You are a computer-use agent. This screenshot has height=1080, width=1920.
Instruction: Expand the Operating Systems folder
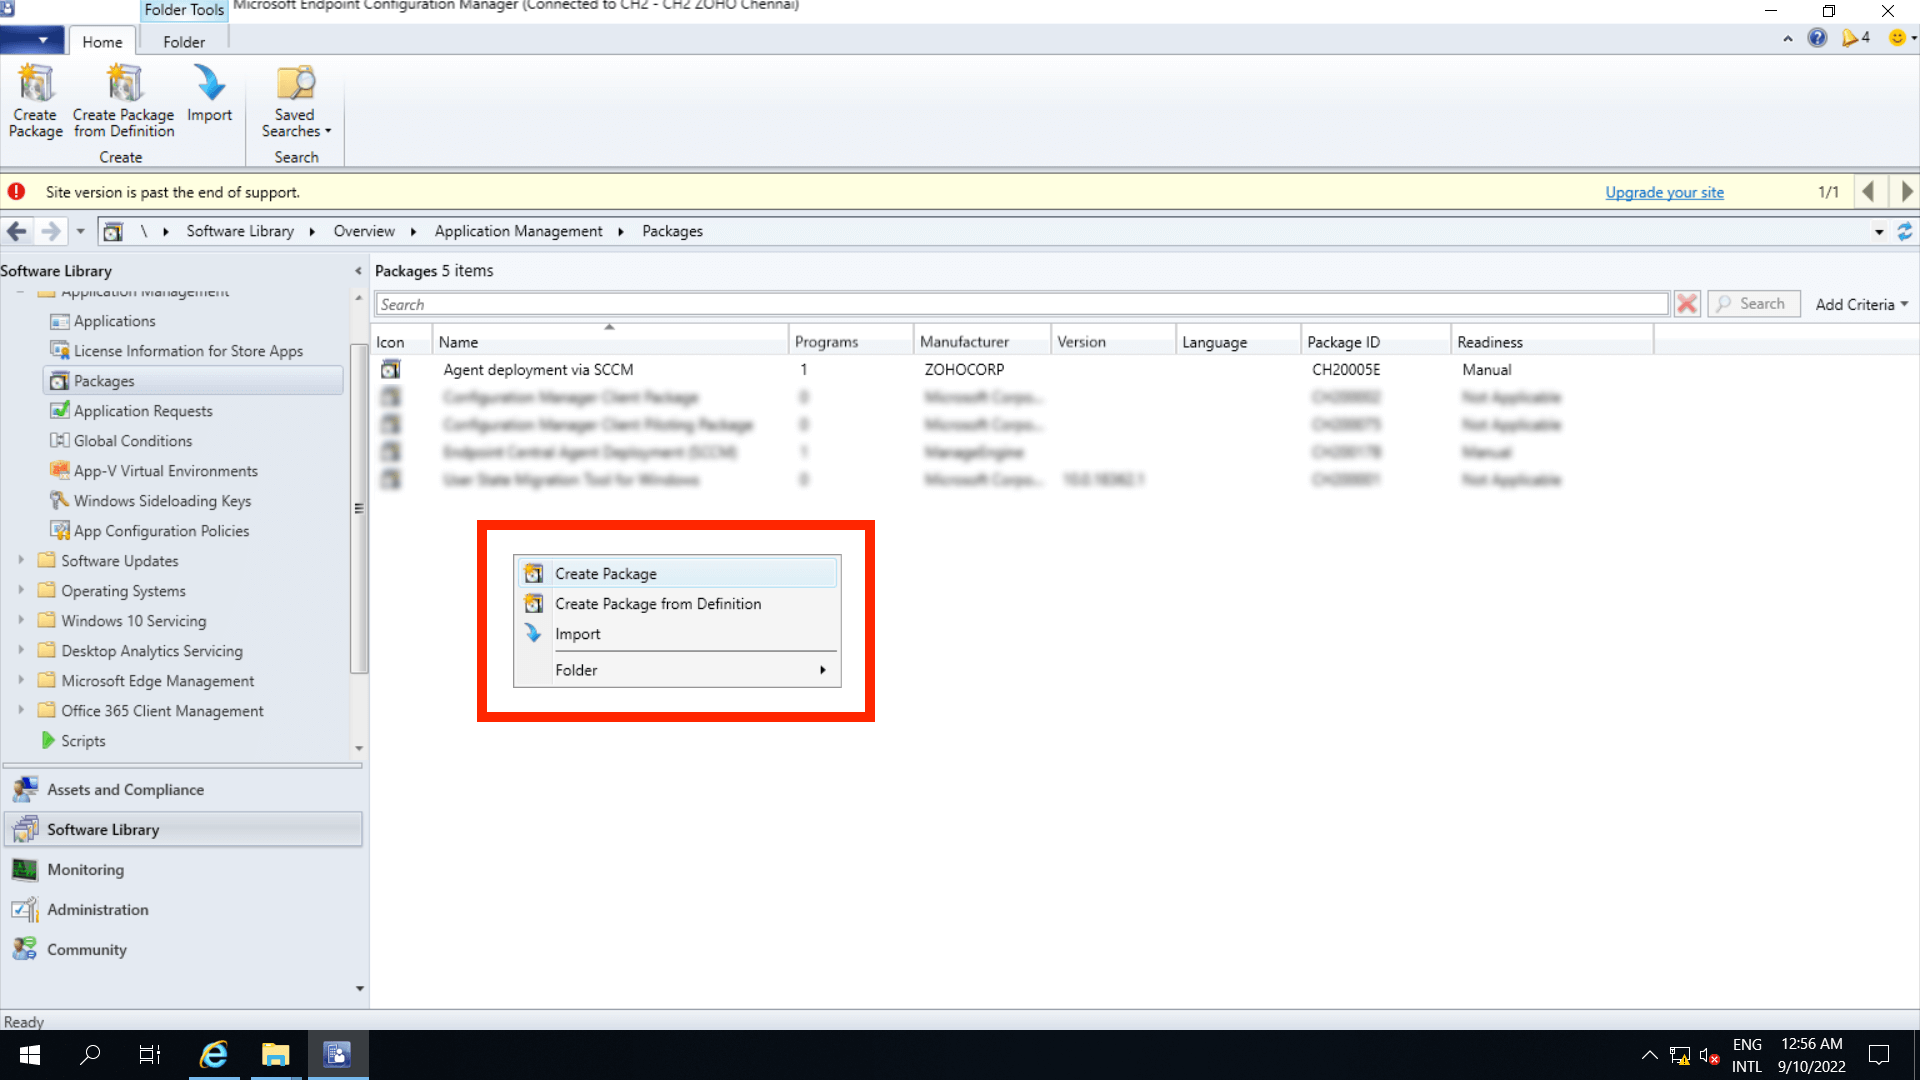pyautogui.click(x=22, y=590)
